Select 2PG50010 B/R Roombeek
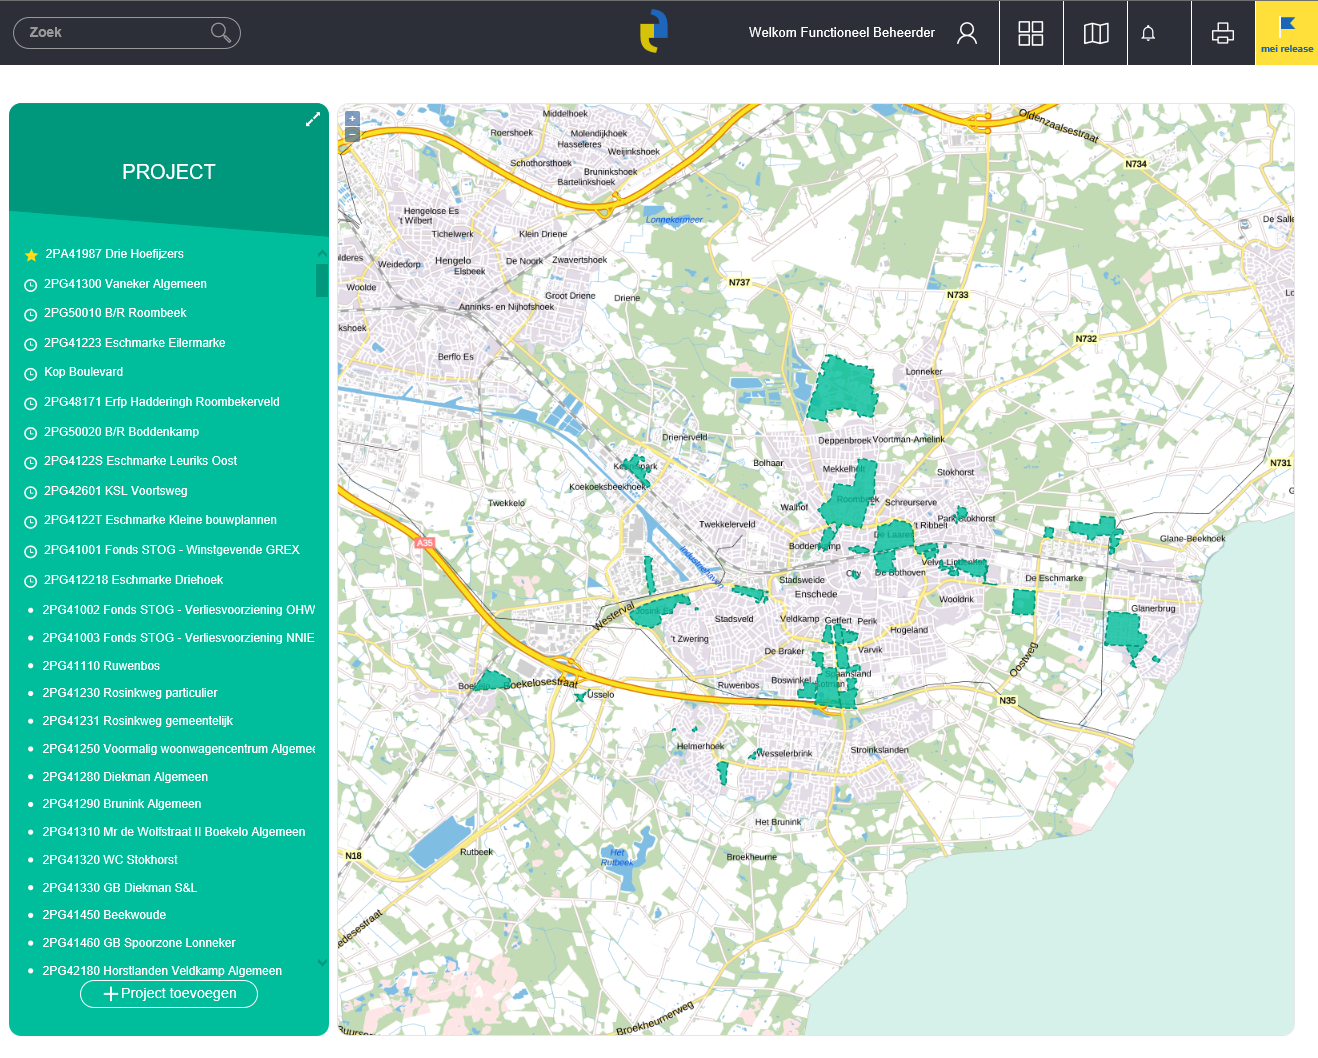The image size is (1318, 1058). 115,313
